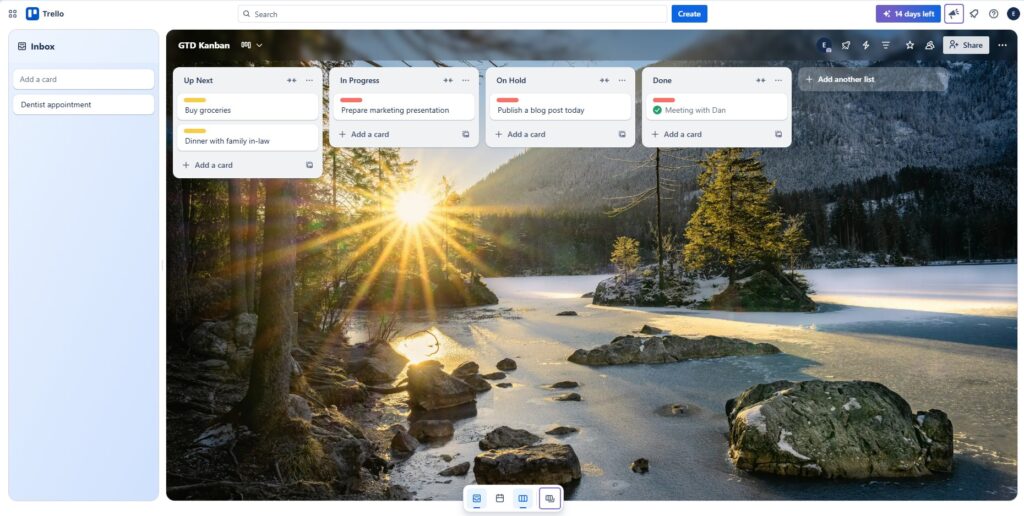Open the apps grid switcher icon
This screenshot has height=516, width=1024.
12,14
